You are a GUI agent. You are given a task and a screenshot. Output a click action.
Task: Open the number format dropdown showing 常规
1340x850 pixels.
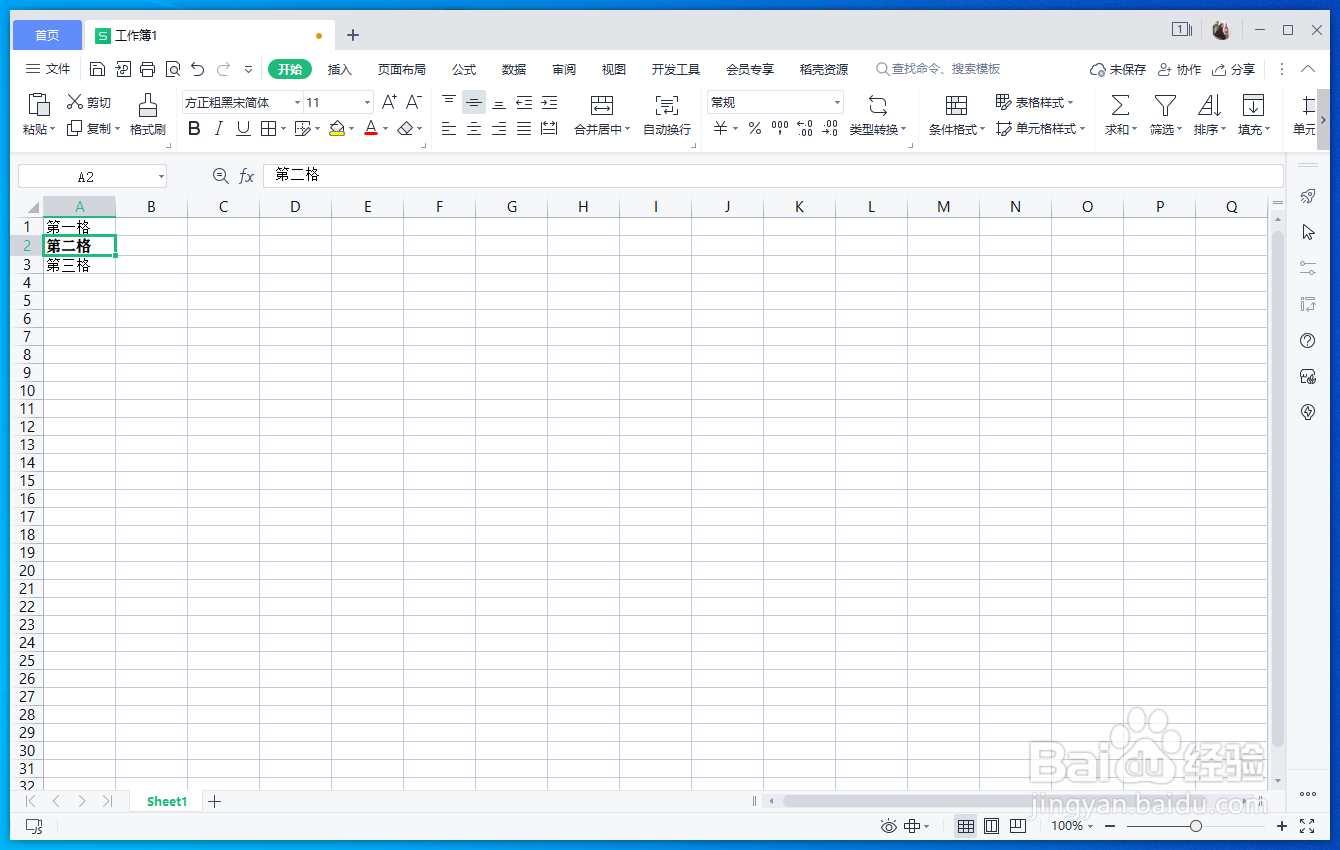[836, 101]
